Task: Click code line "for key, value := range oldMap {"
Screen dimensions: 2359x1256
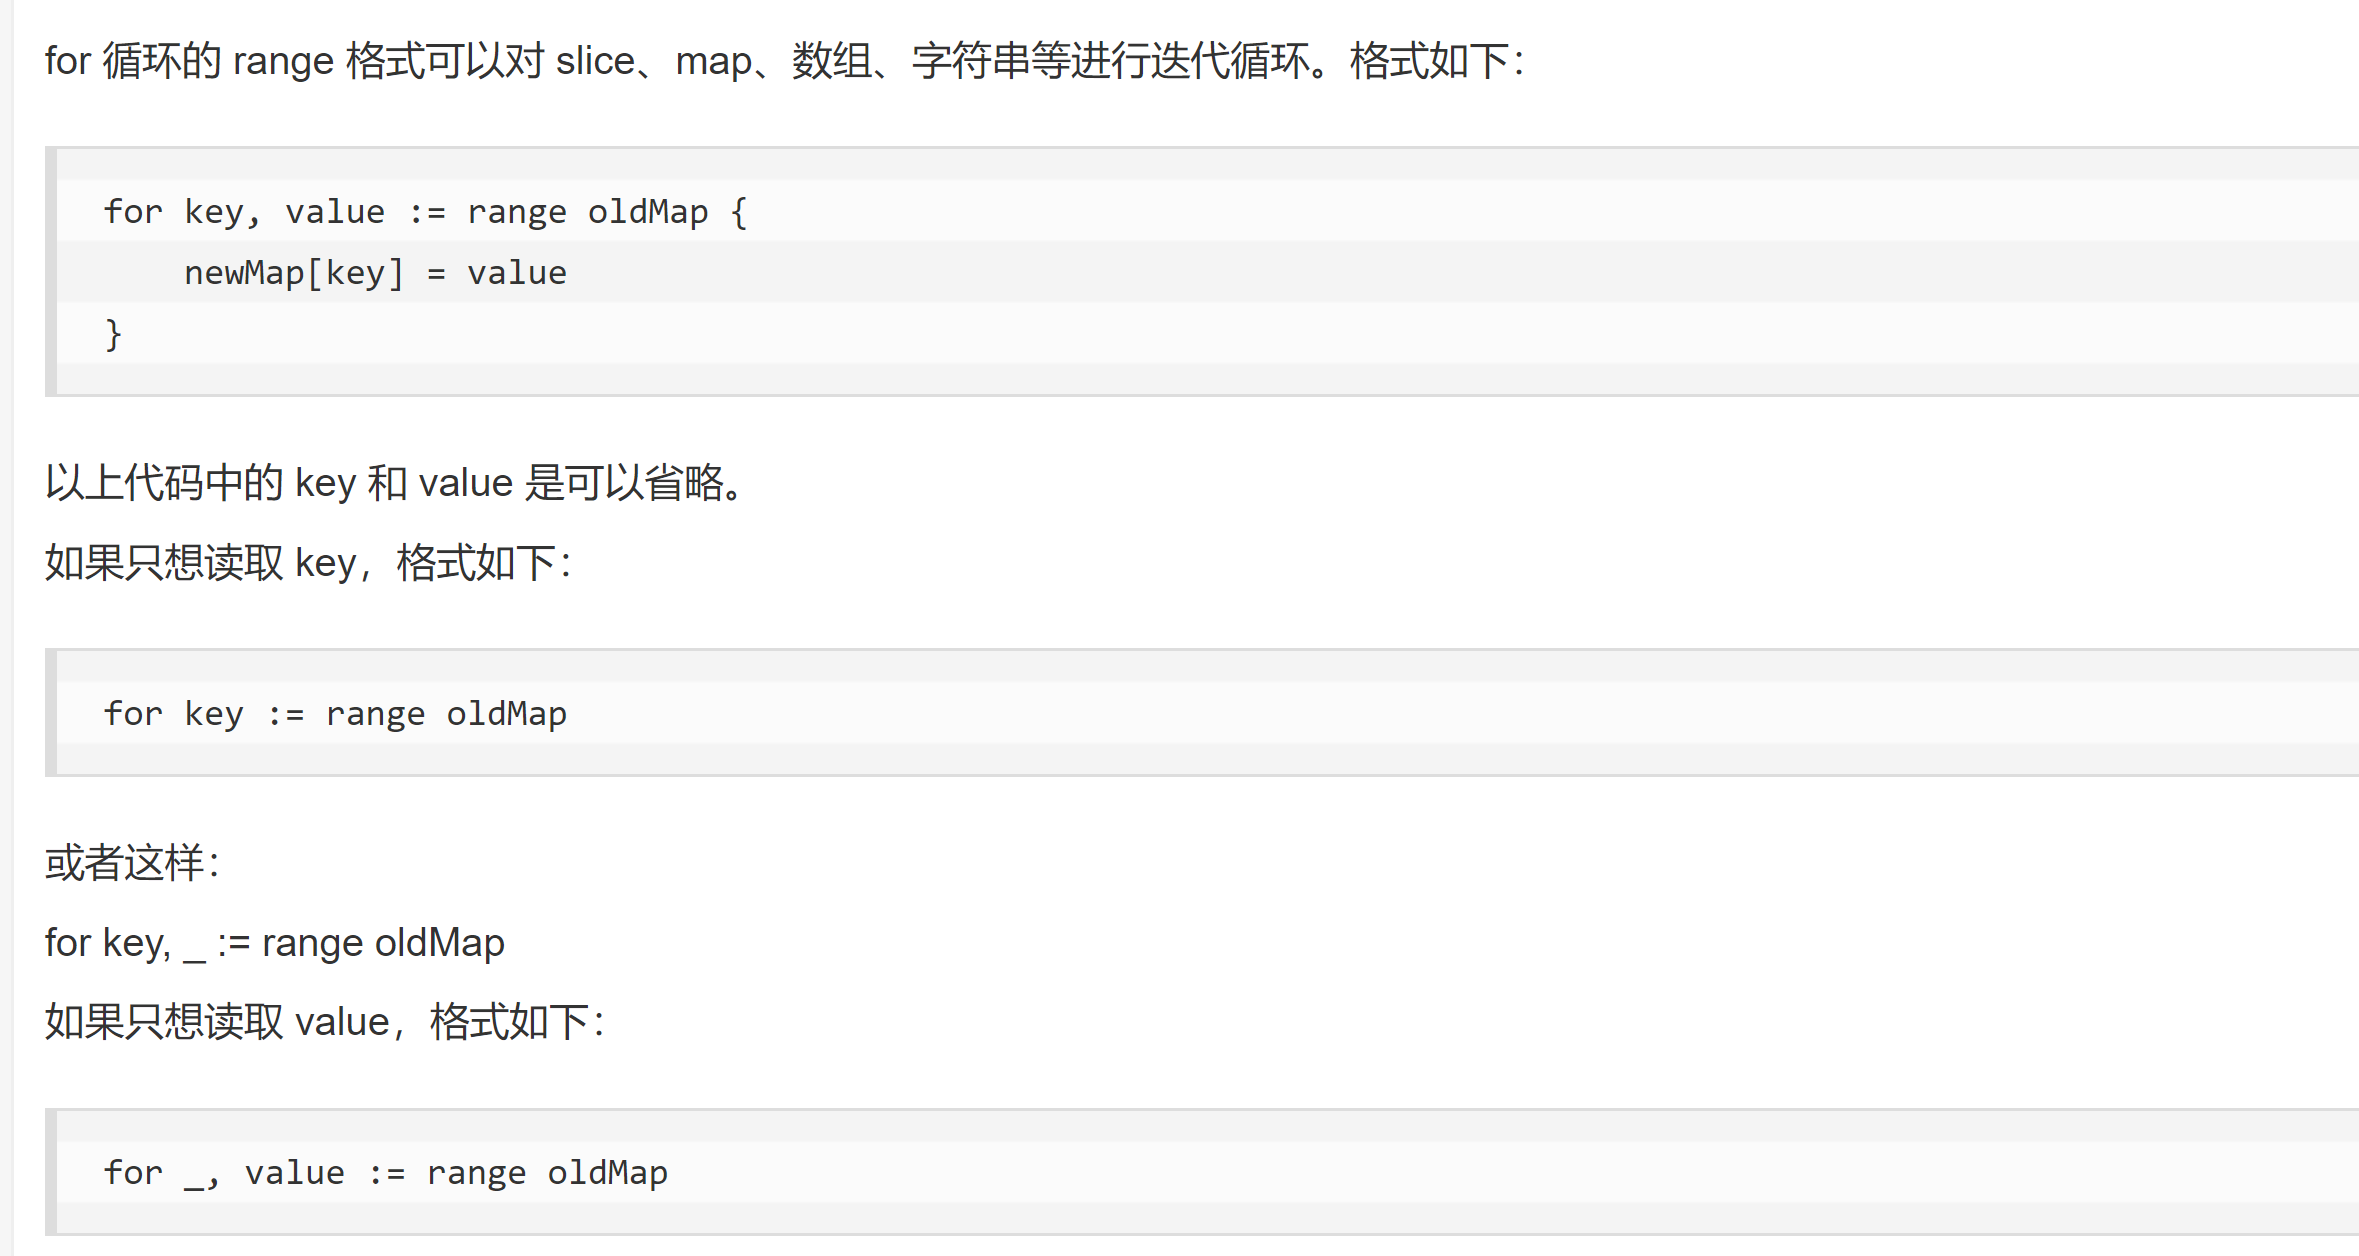Action: 425,212
